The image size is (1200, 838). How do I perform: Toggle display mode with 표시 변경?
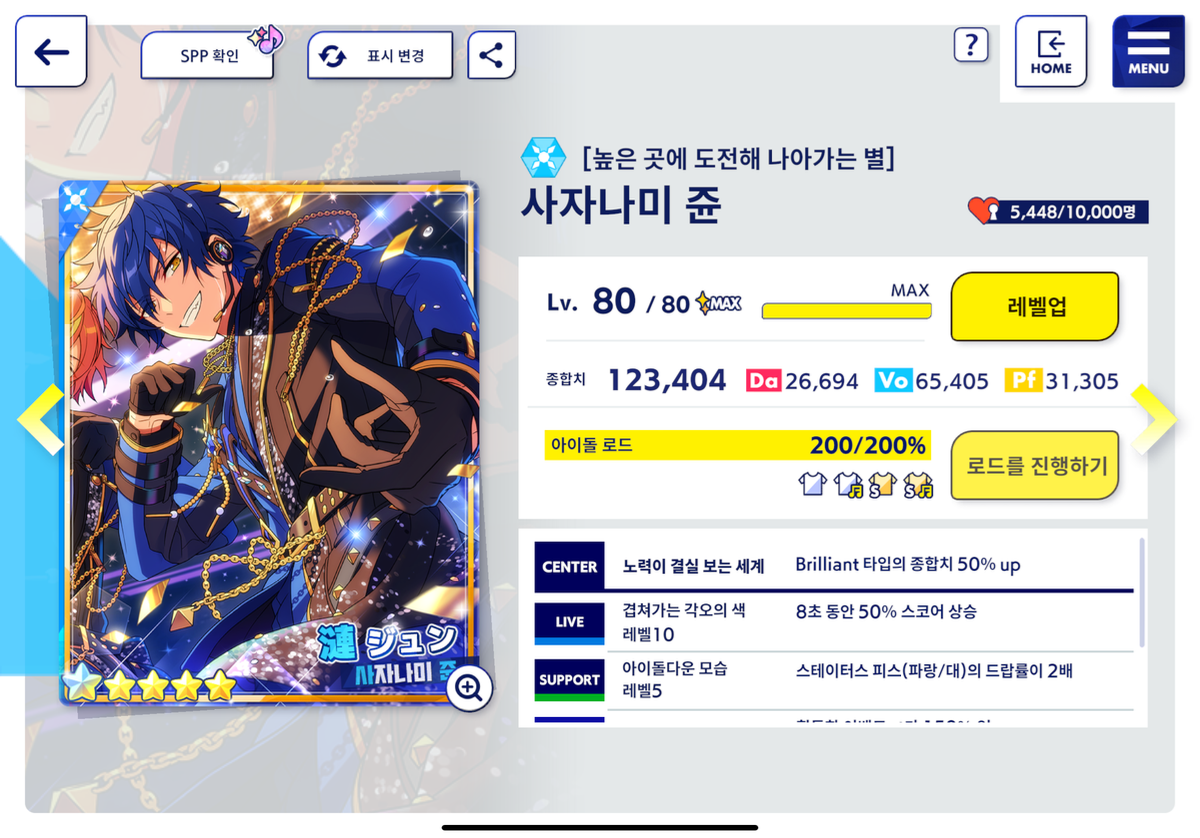pos(380,55)
